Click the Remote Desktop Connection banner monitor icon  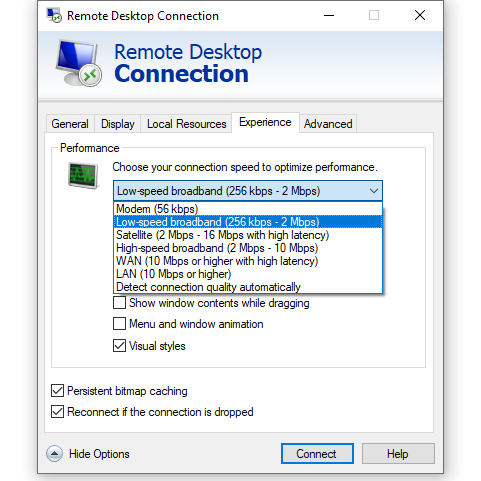[78, 63]
